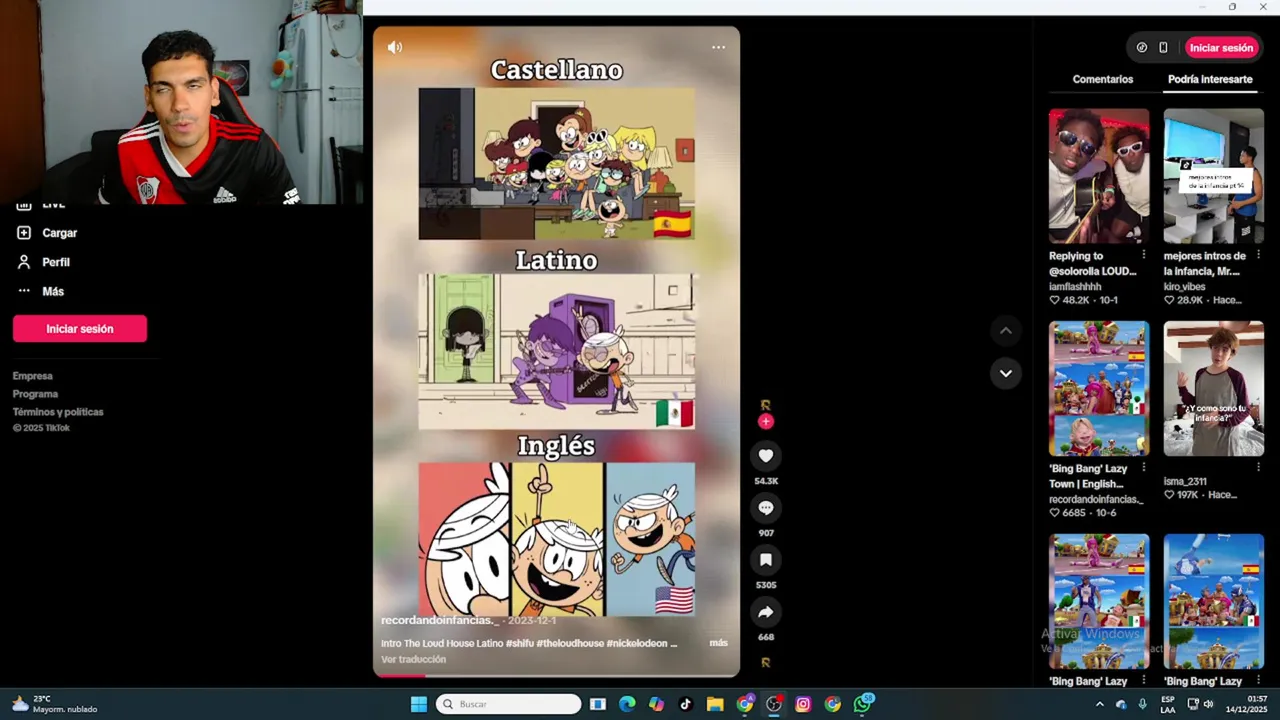
Task: Click the taskbar volume speaker icon
Action: (x=1208, y=704)
